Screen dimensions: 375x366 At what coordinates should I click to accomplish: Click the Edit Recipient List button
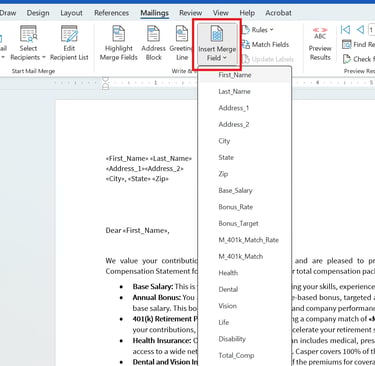pyautogui.click(x=69, y=43)
